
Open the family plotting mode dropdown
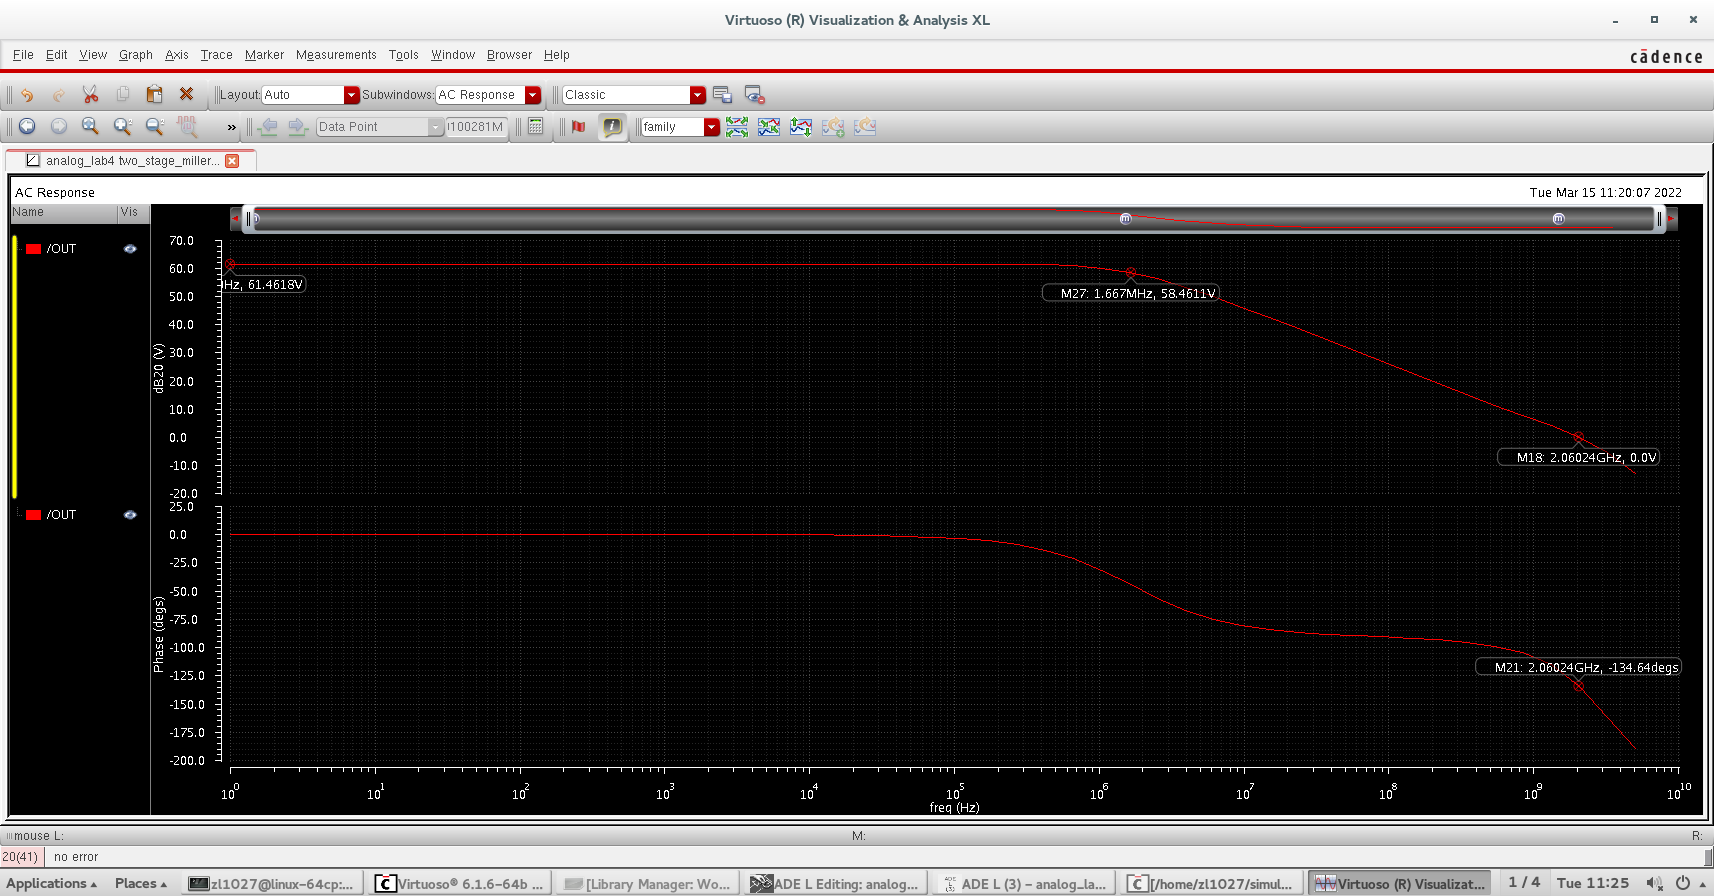click(712, 127)
